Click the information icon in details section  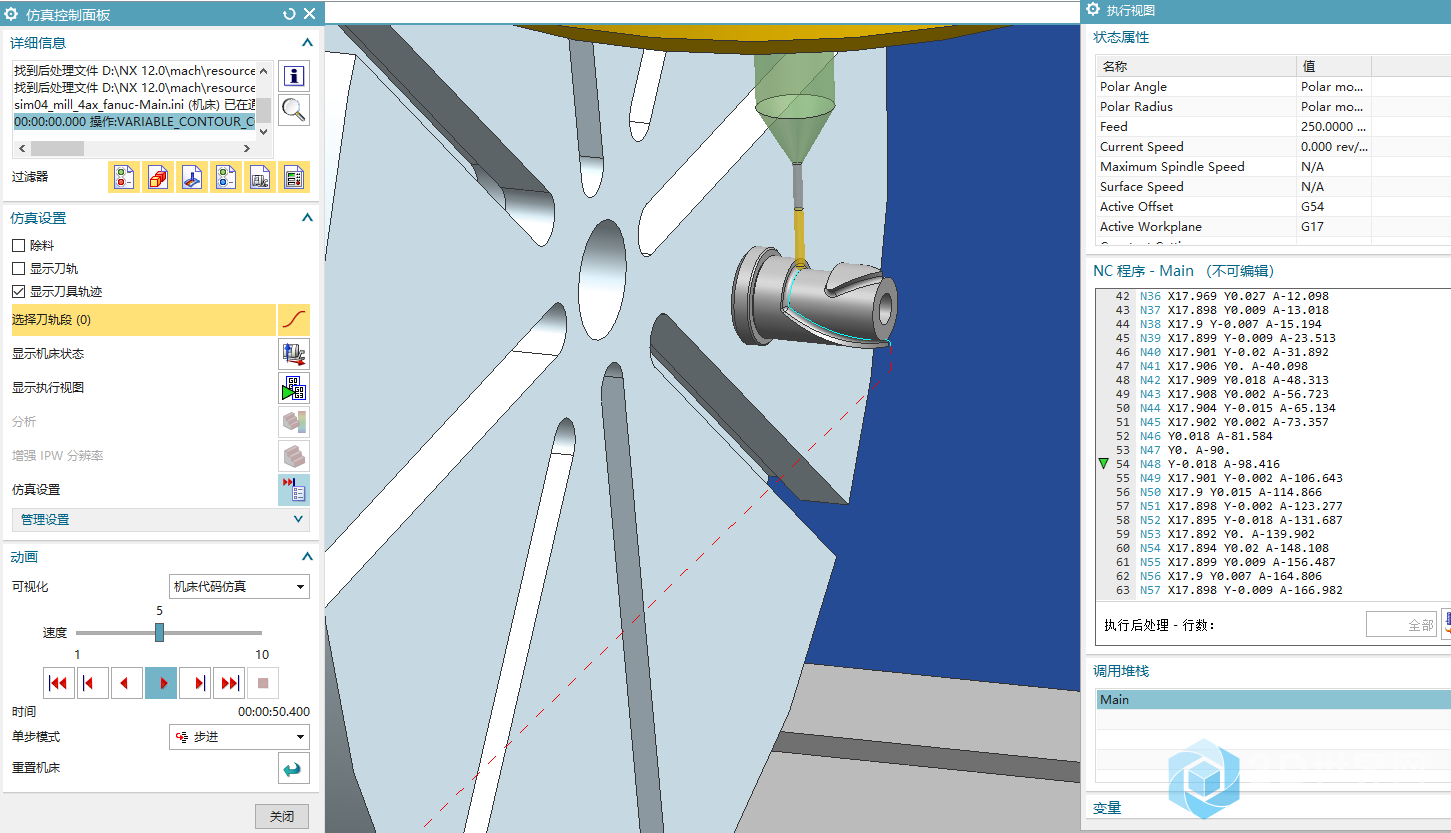294,76
